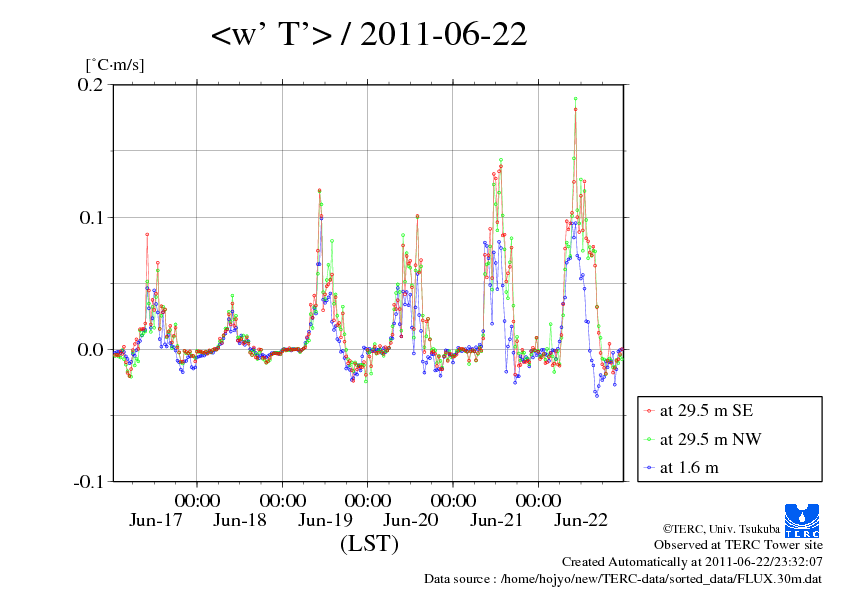Screen dimensions: 842x595
Task: Click the Jun-20 date label
Action: tap(411, 520)
